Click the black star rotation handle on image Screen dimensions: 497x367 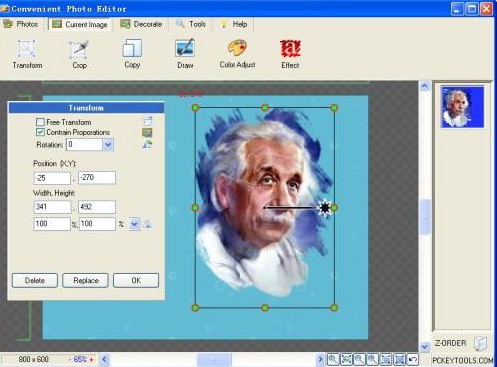324,208
